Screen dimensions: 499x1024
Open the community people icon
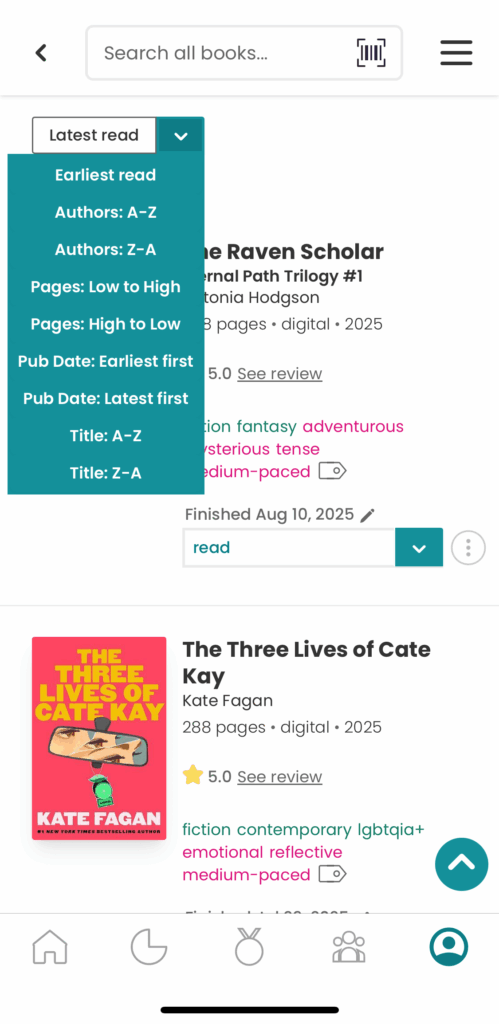(349, 946)
